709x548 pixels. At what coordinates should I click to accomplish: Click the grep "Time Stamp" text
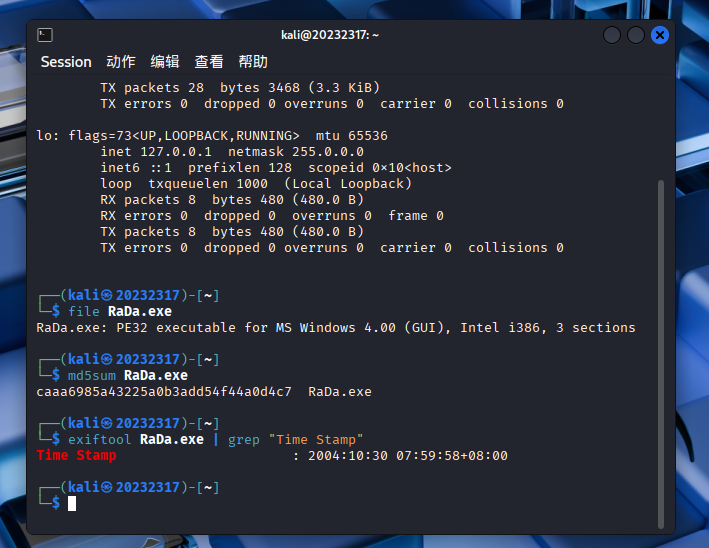[296, 439]
